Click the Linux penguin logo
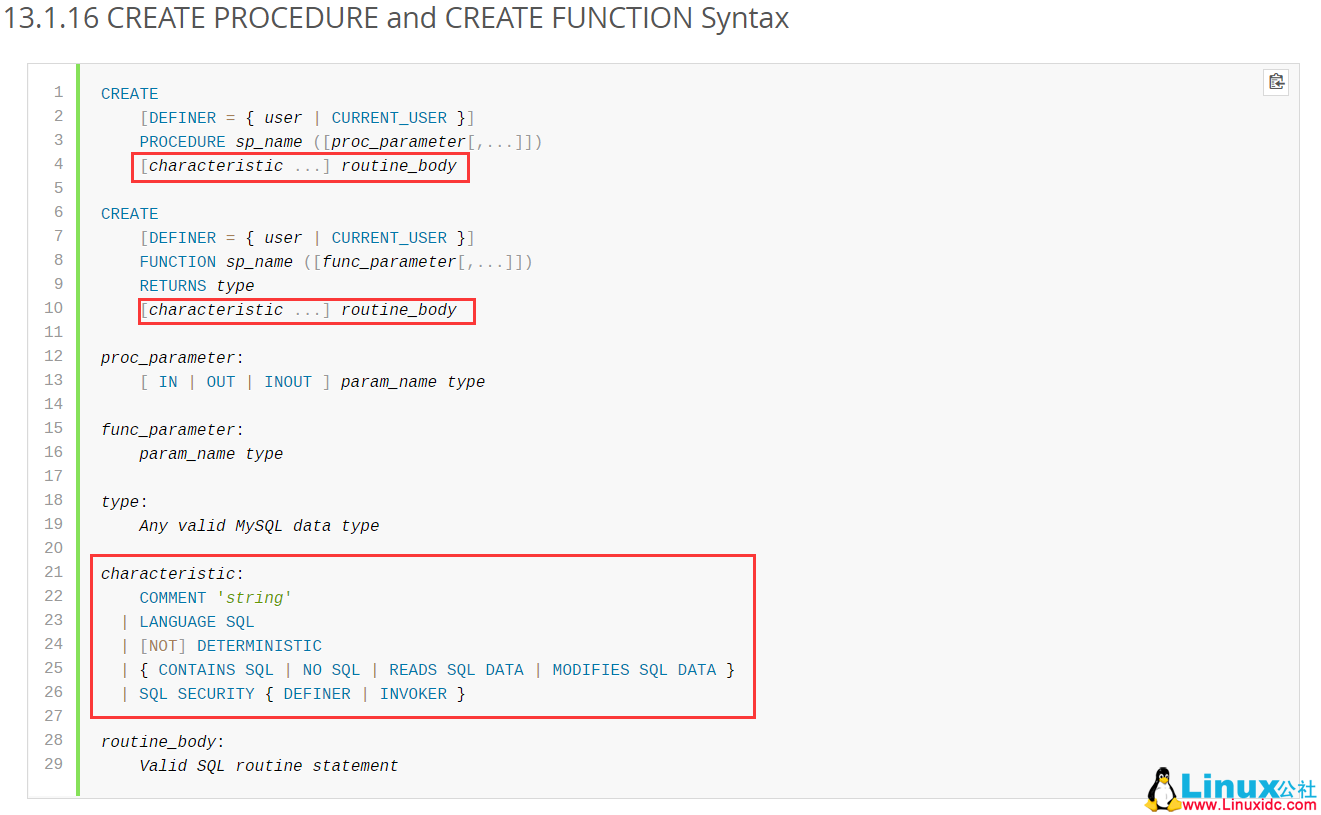The image size is (1321, 815). 1161,789
